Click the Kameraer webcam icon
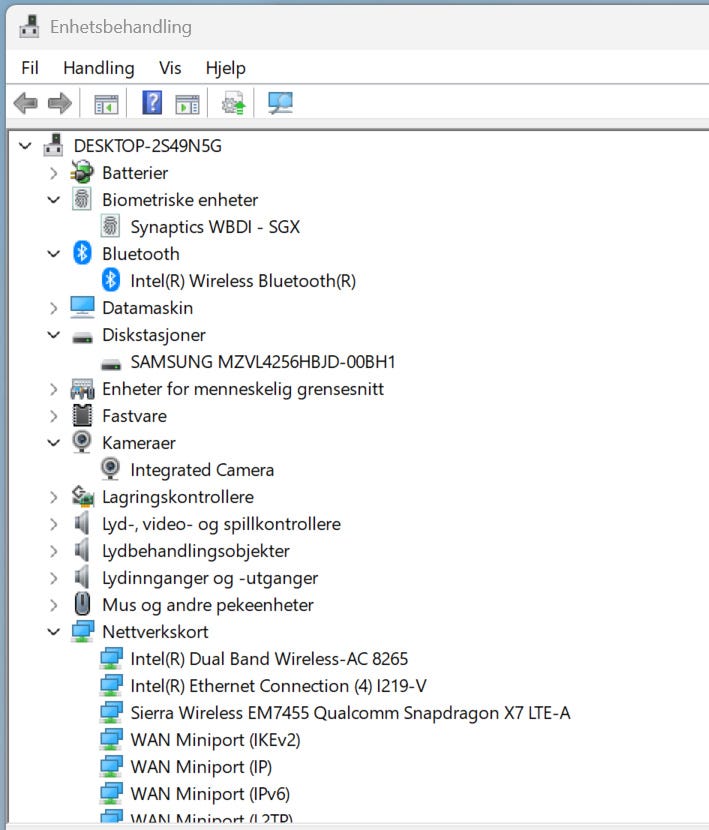The width and height of the screenshot is (709, 830). (82, 443)
